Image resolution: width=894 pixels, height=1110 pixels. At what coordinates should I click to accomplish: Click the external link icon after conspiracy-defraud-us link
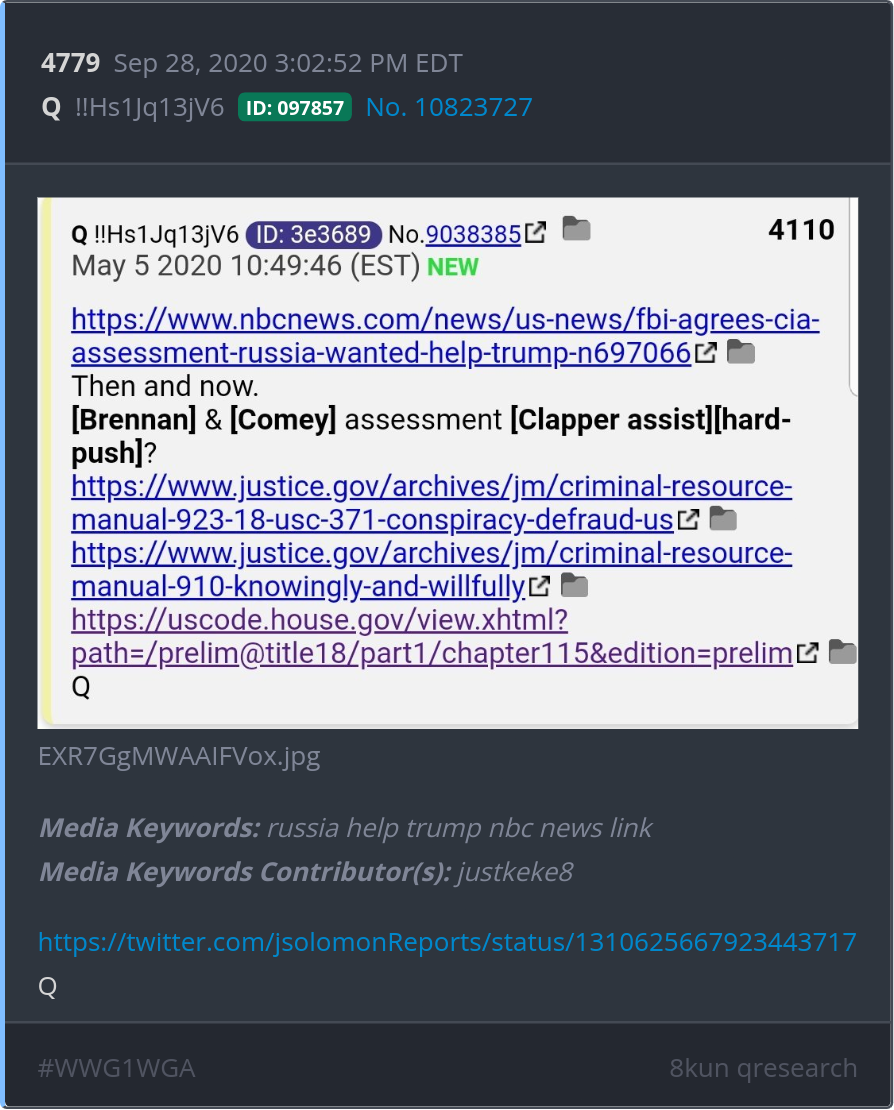[x=688, y=519]
